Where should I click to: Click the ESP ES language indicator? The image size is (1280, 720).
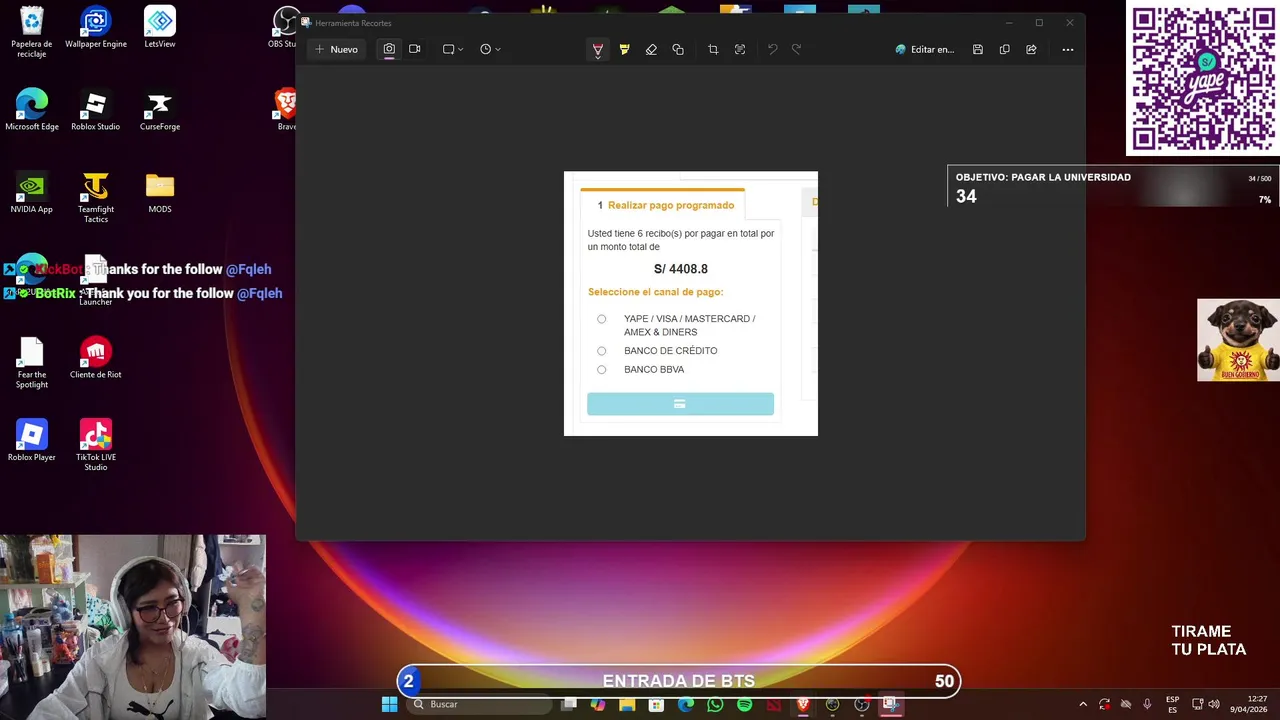tap(1172, 705)
